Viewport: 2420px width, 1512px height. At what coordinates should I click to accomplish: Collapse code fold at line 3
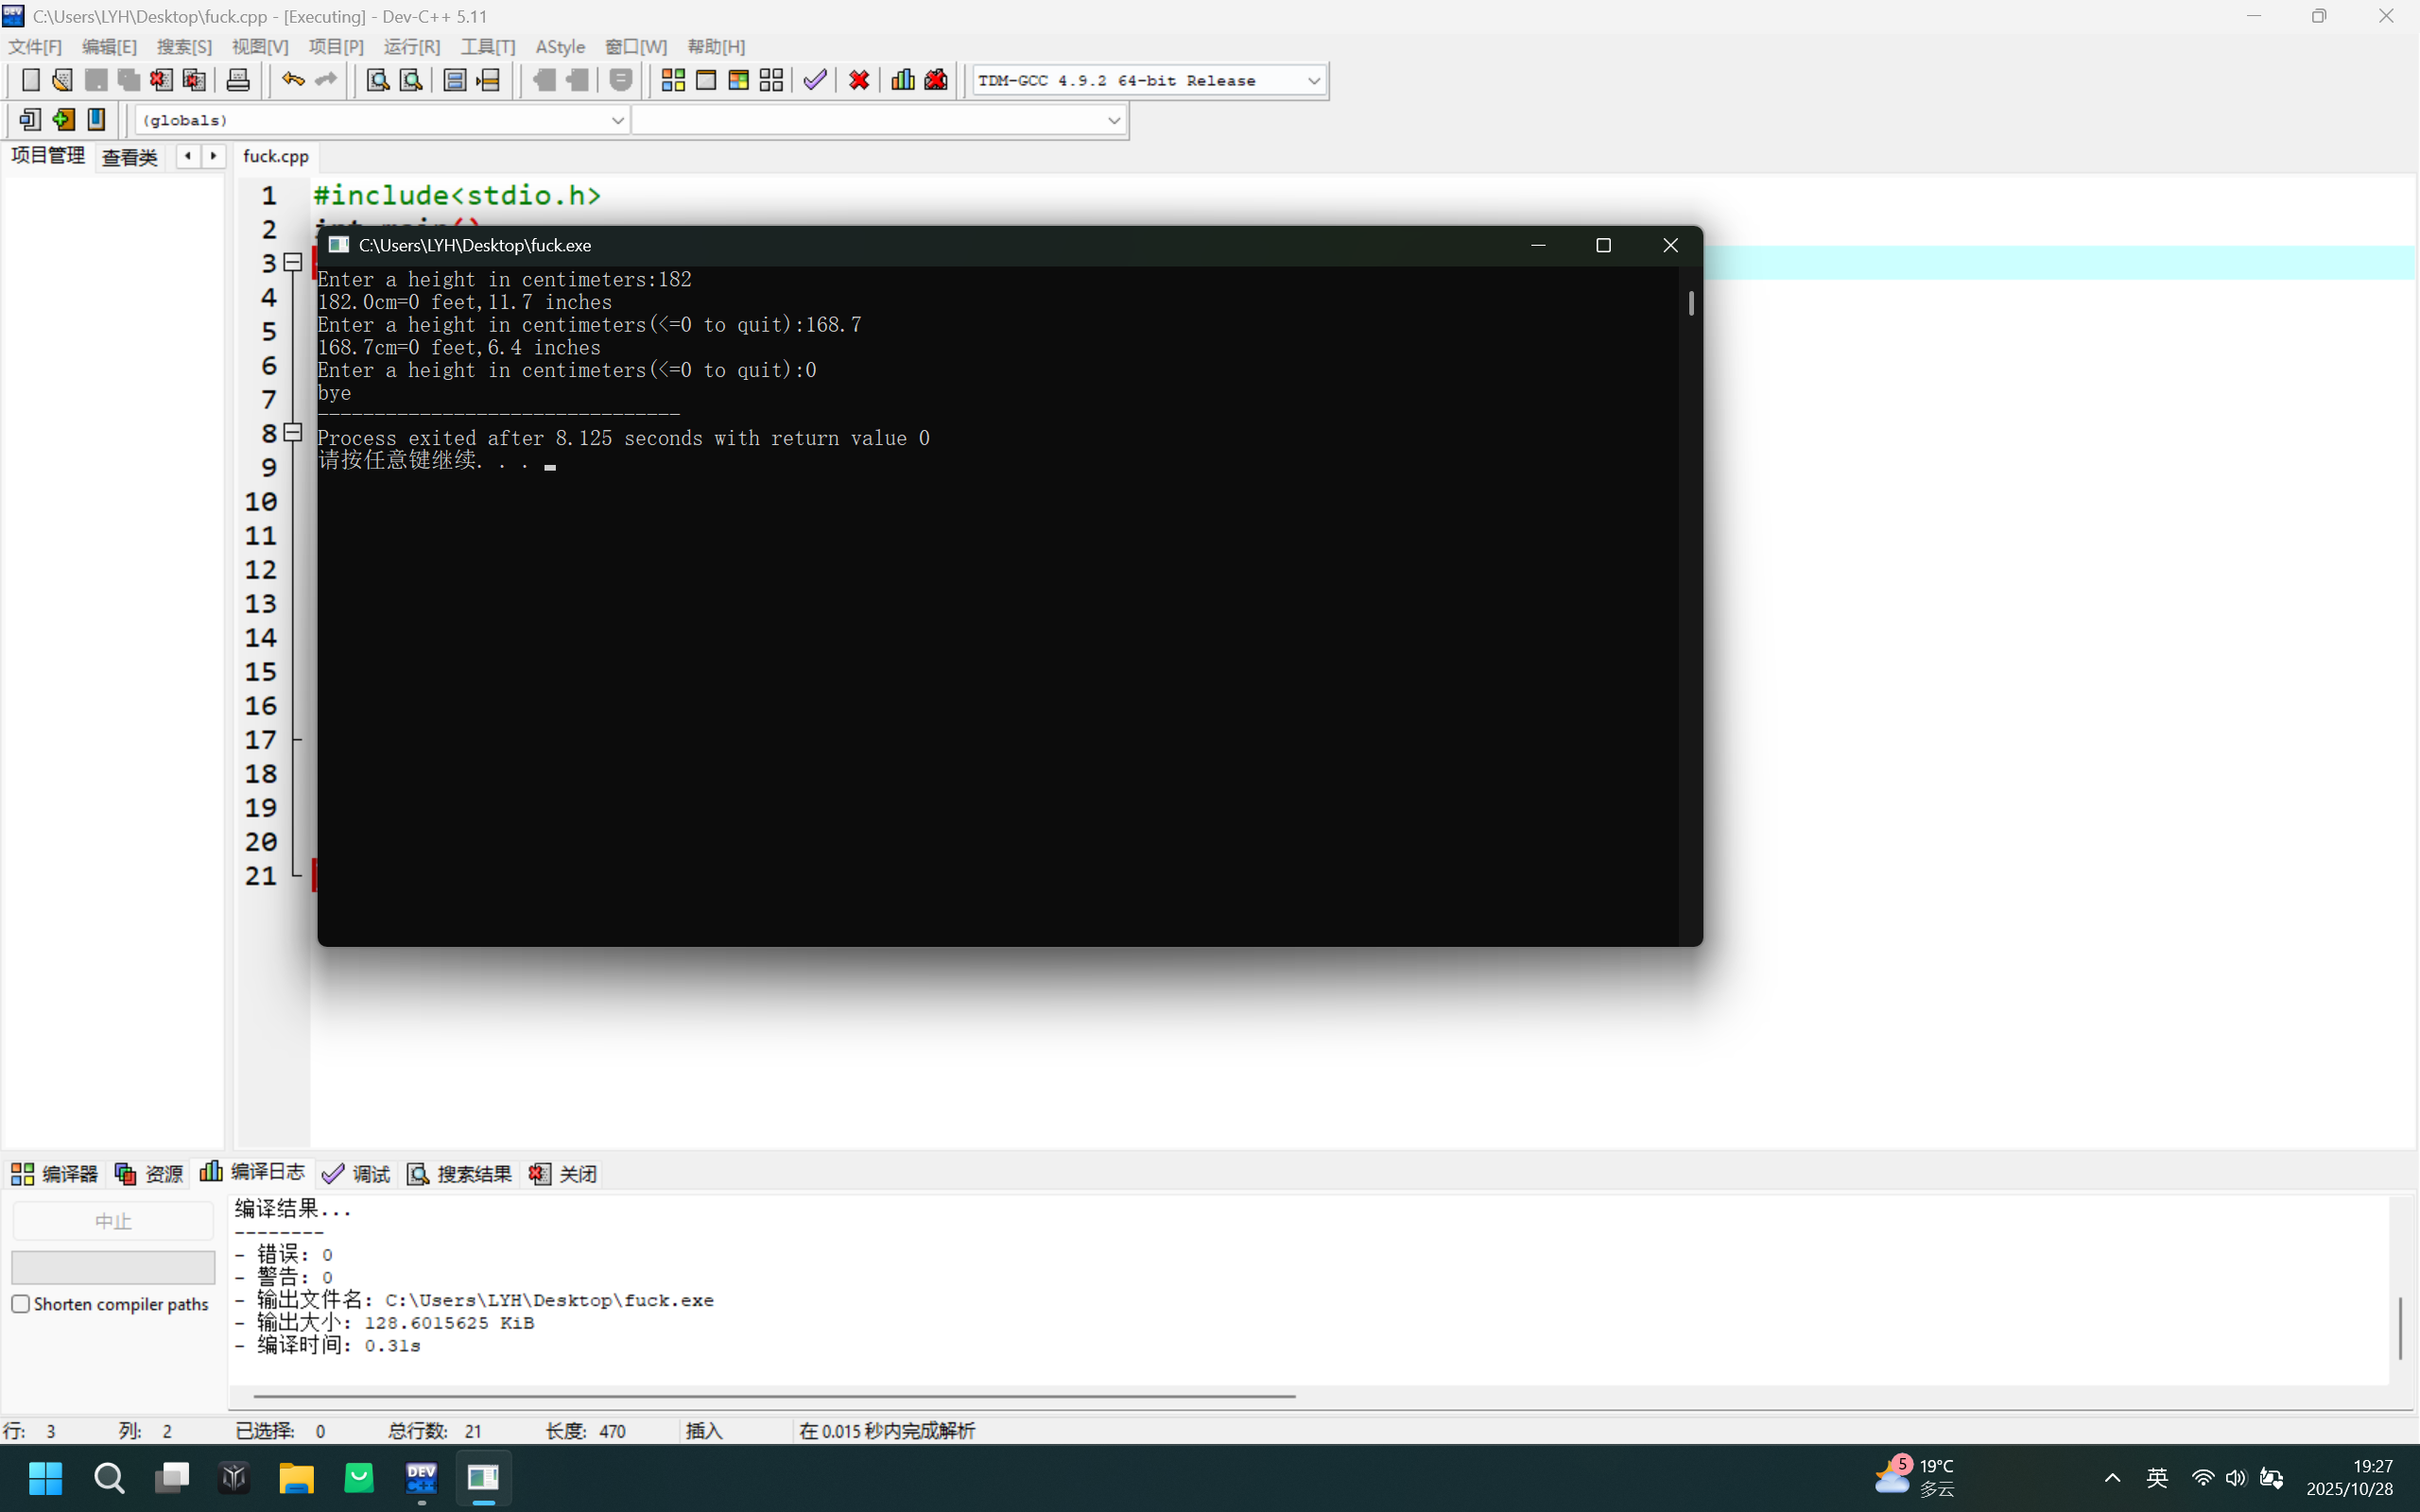[x=293, y=263]
